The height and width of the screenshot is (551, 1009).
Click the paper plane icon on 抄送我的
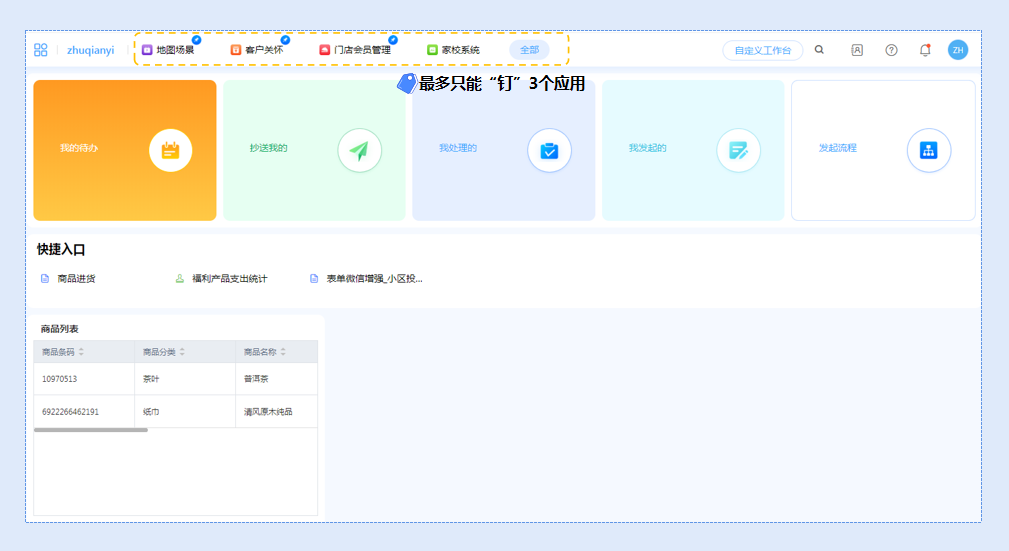pos(359,151)
